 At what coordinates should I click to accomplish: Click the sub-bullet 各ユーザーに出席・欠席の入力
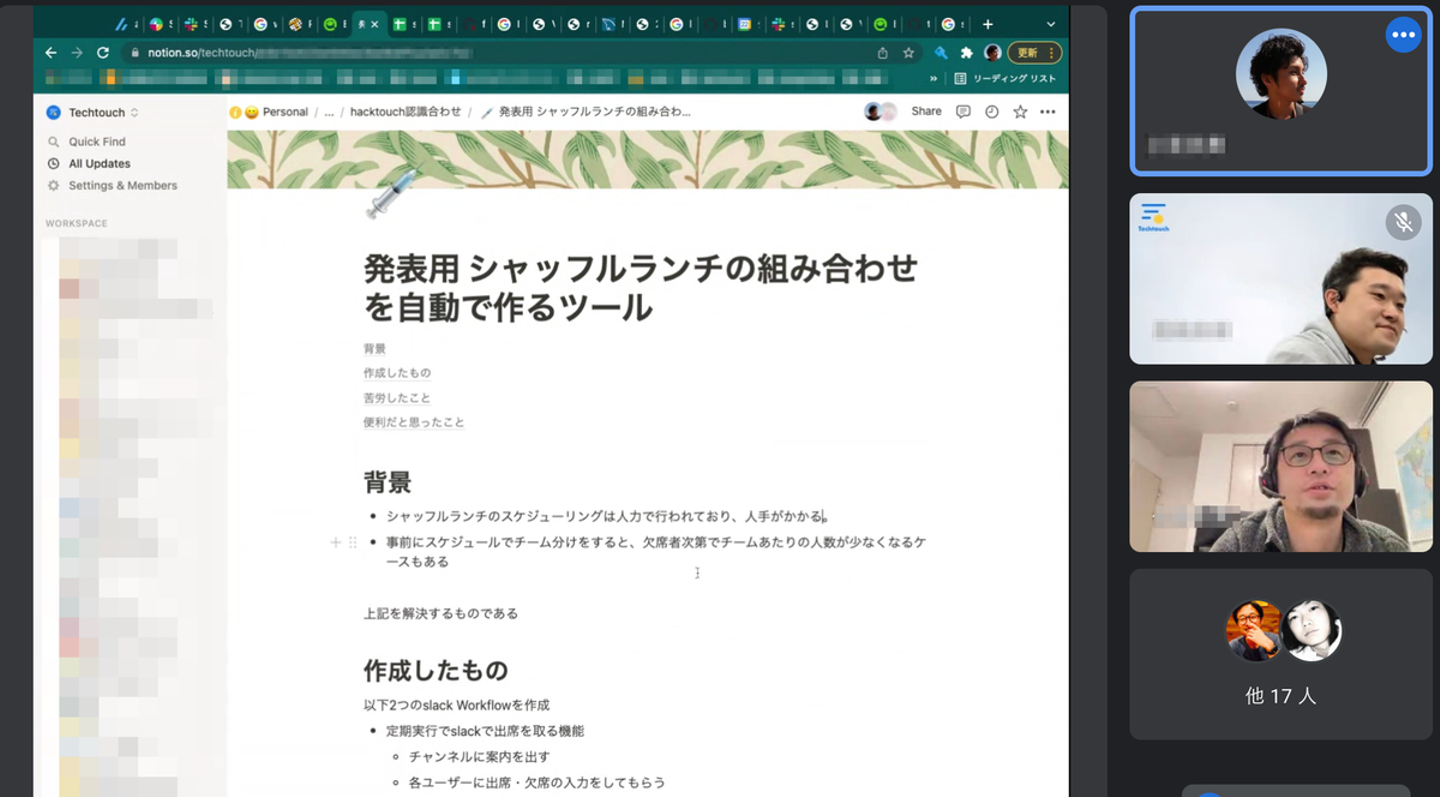point(537,783)
